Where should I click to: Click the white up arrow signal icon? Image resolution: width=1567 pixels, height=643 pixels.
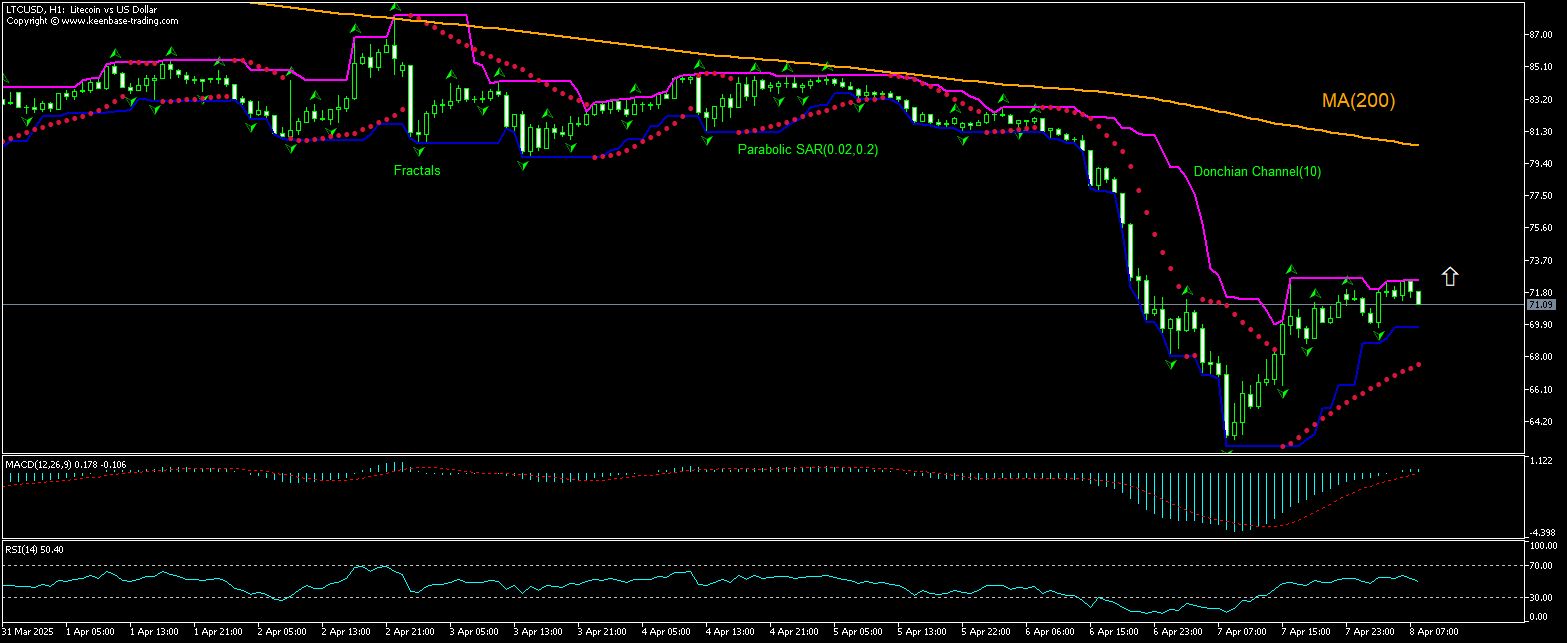point(1449,277)
